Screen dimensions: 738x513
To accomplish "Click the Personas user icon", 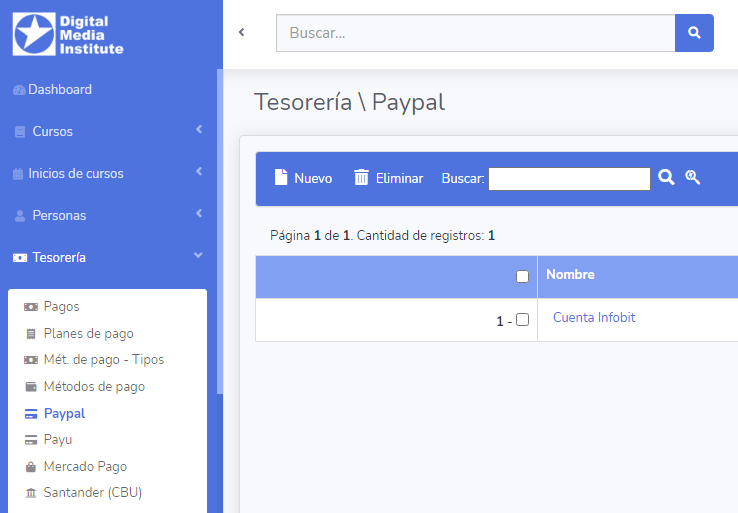I will click(20, 216).
